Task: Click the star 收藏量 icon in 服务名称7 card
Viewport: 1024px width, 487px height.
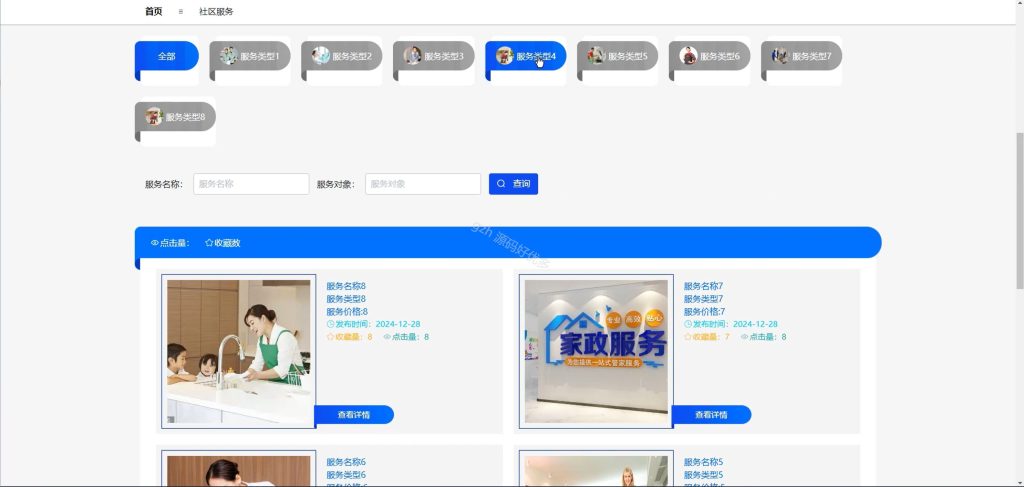Action: coord(688,337)
